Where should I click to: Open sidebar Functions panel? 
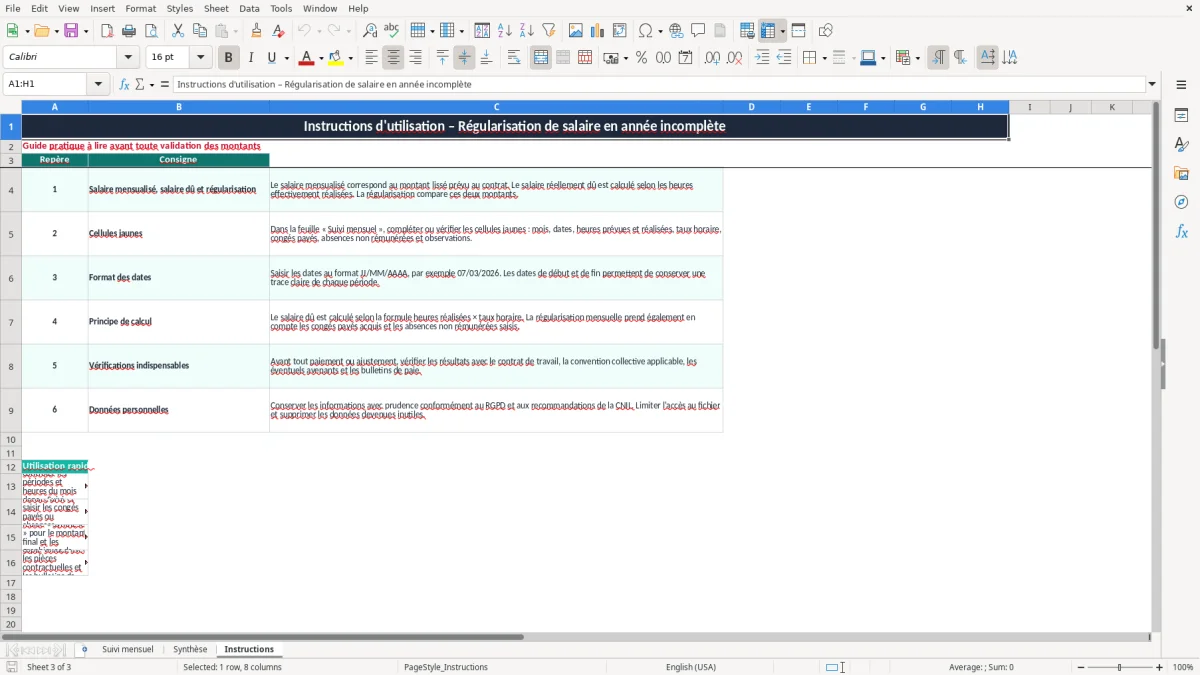1181,231
